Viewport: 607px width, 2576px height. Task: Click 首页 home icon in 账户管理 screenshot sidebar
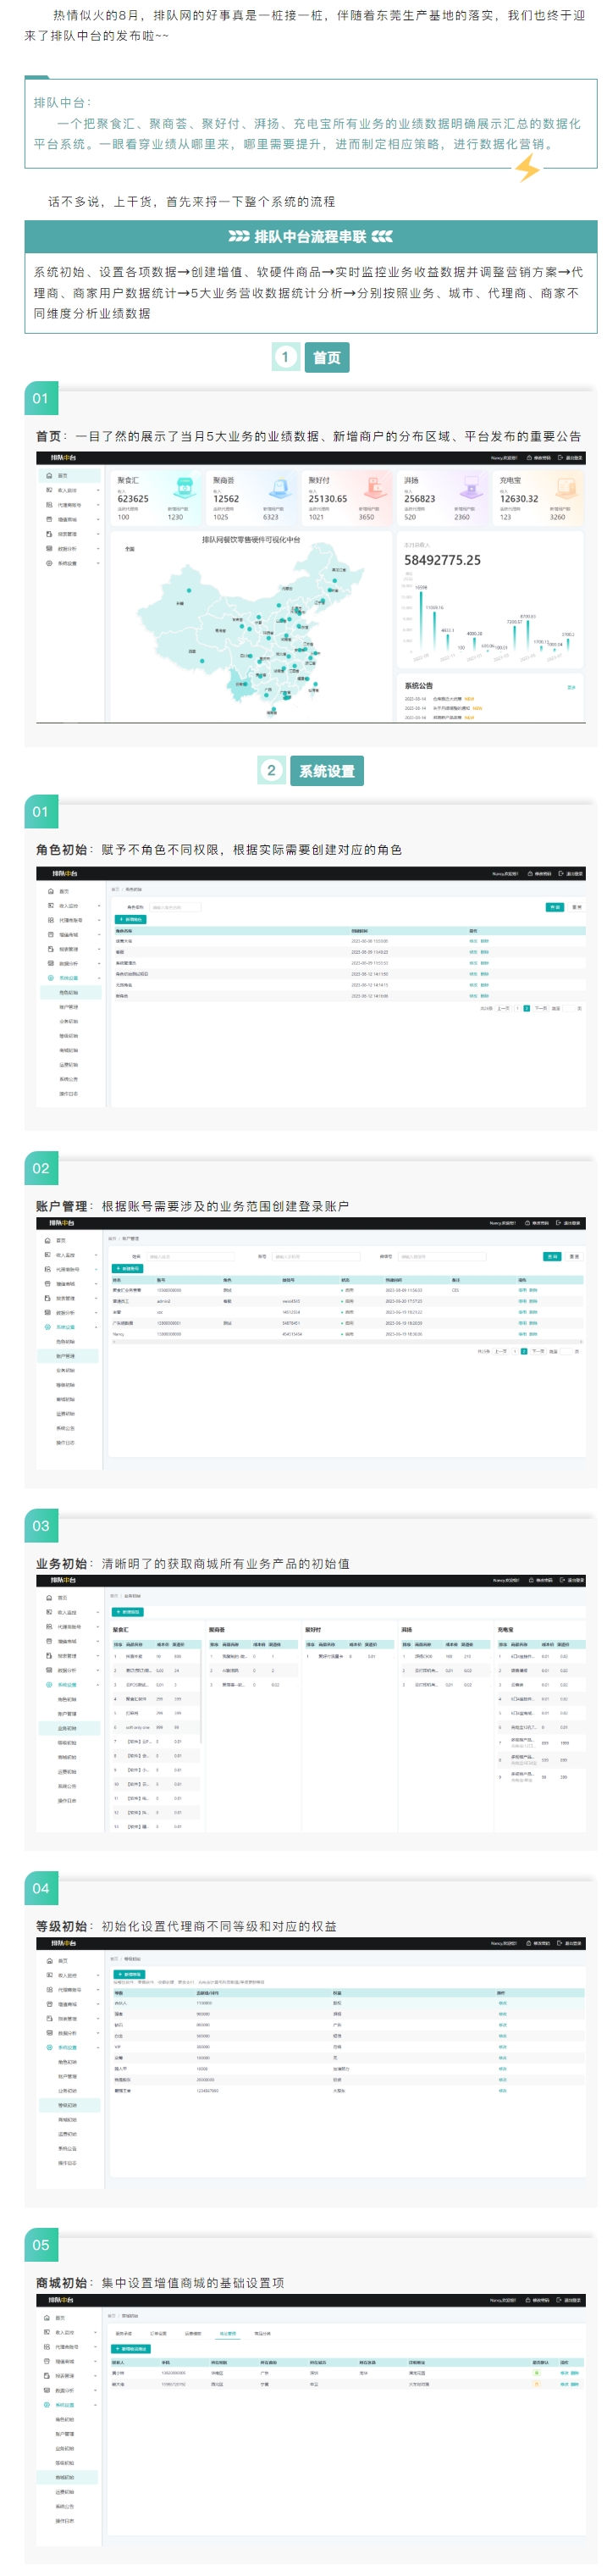47,1240
